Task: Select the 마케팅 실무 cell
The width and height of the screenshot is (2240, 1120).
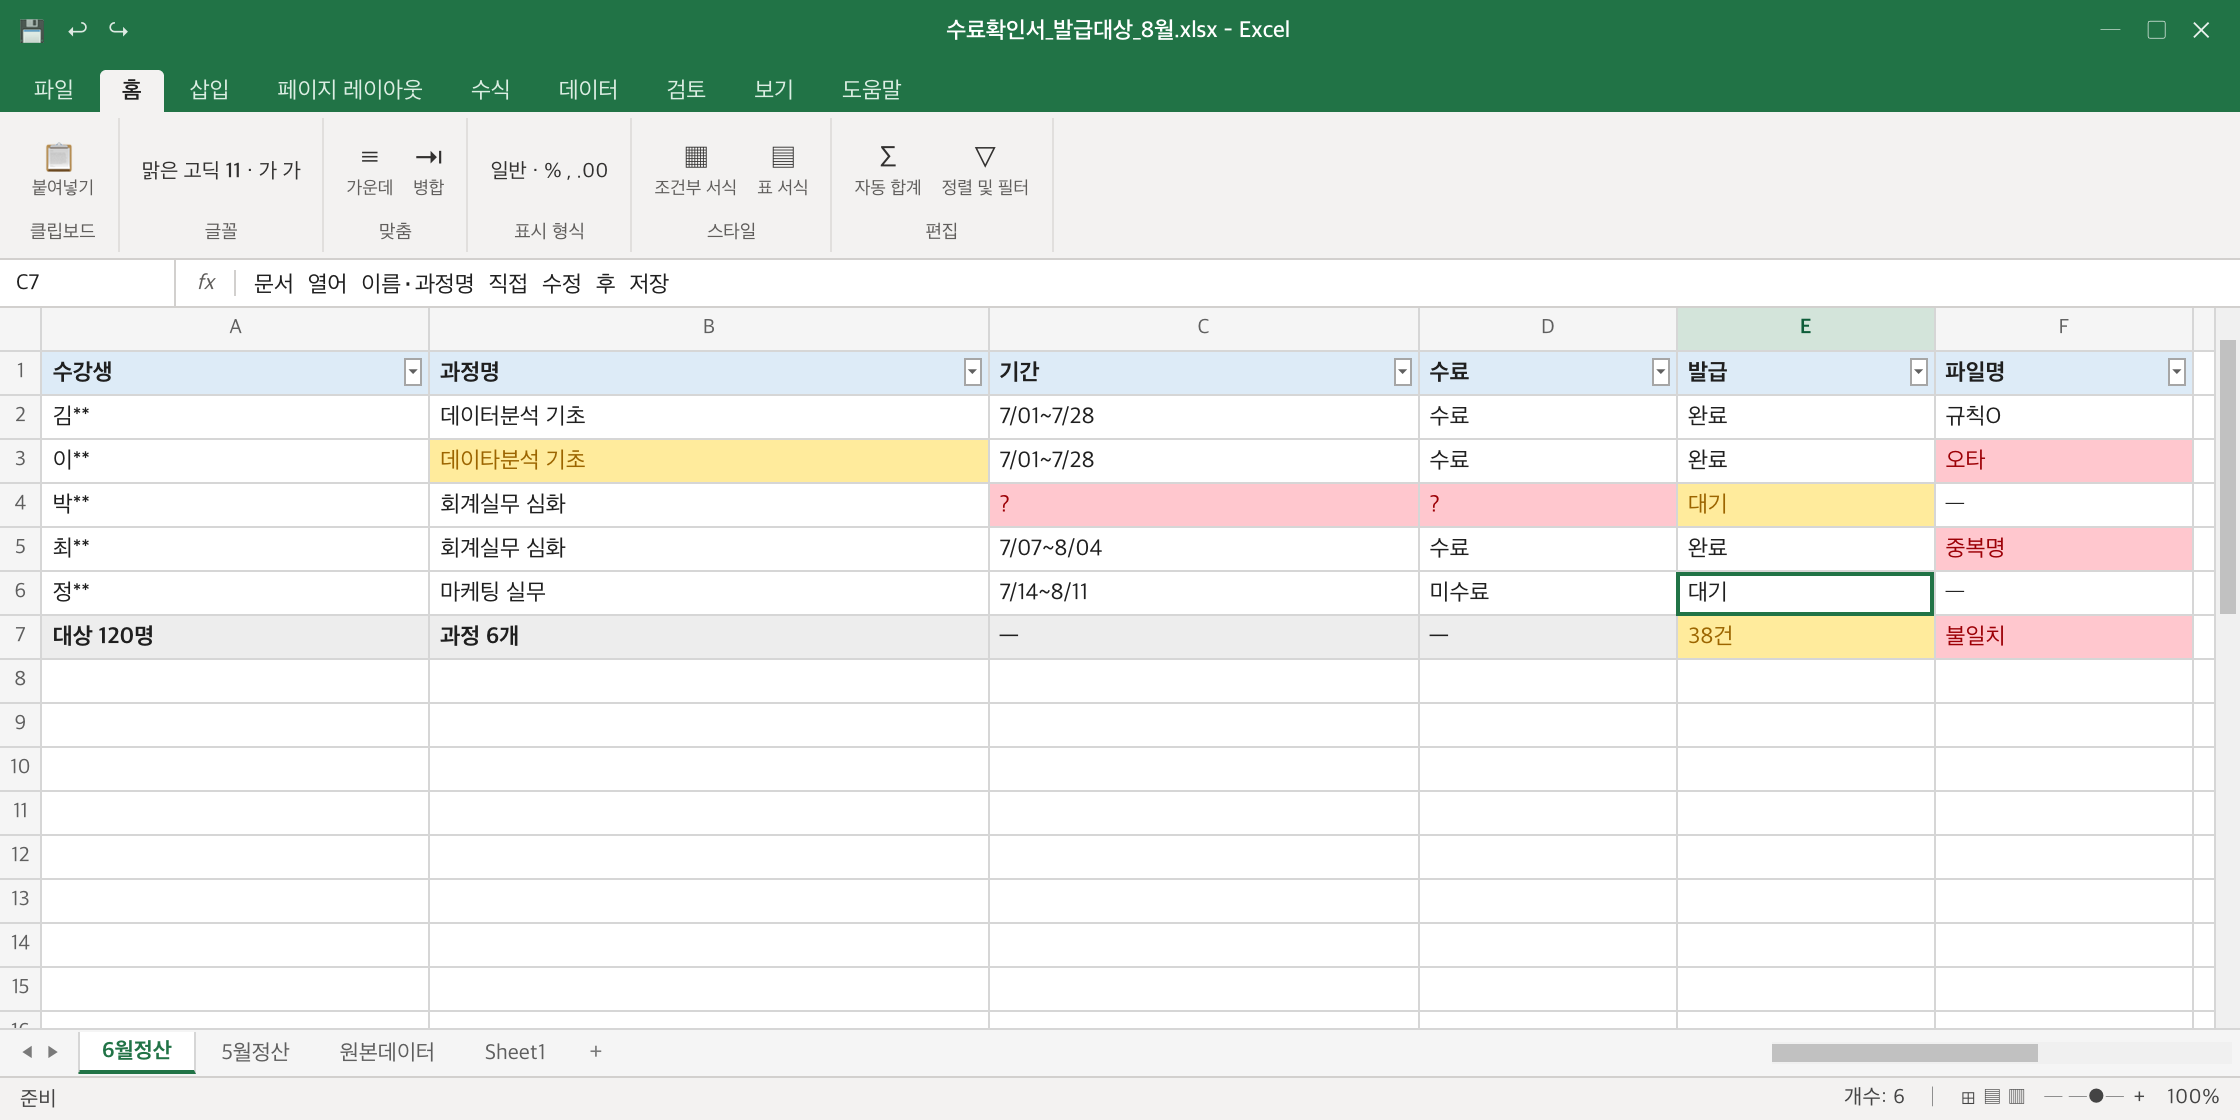Action: [709, 593]
